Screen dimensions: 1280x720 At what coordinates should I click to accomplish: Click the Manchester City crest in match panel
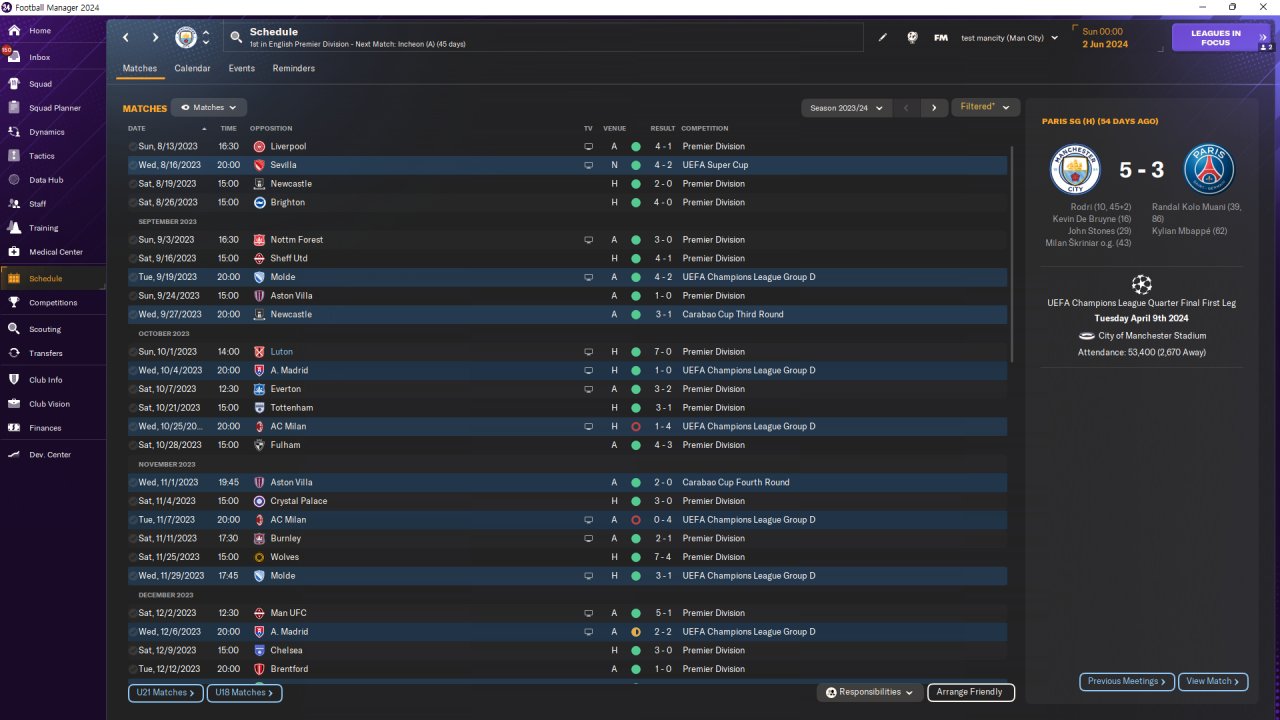coord(1075,169)
